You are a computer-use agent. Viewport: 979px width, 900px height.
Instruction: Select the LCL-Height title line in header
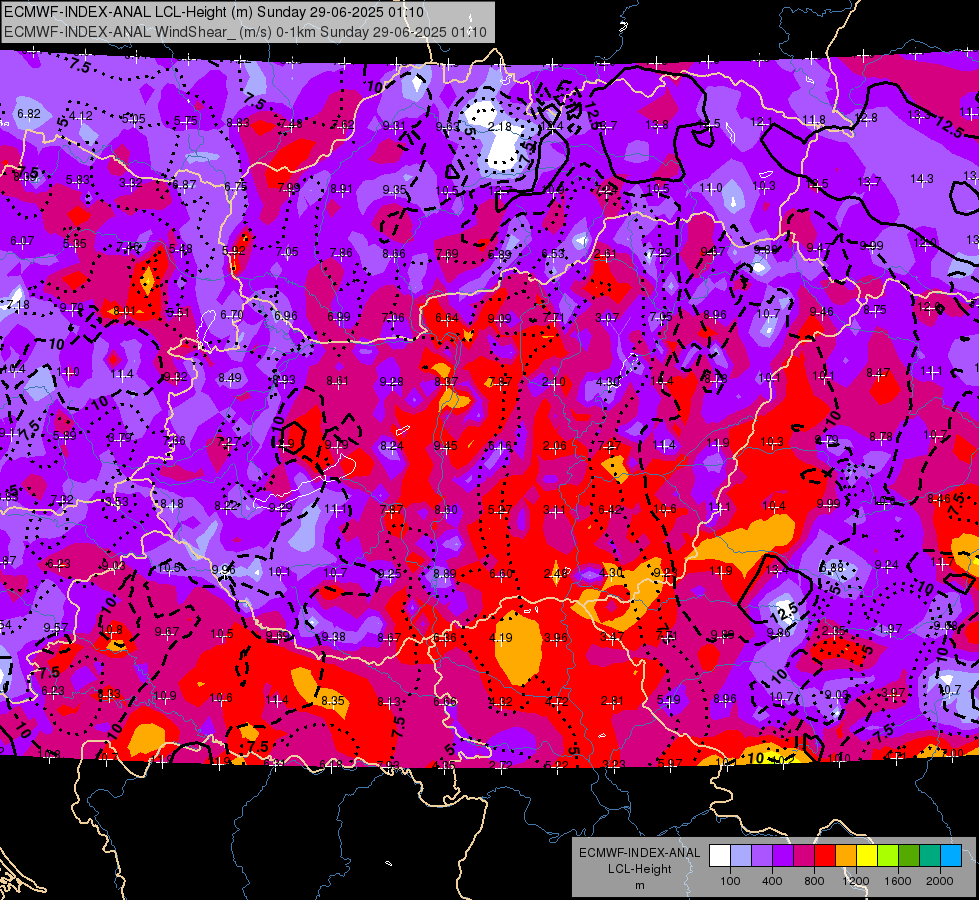(214, 12)
